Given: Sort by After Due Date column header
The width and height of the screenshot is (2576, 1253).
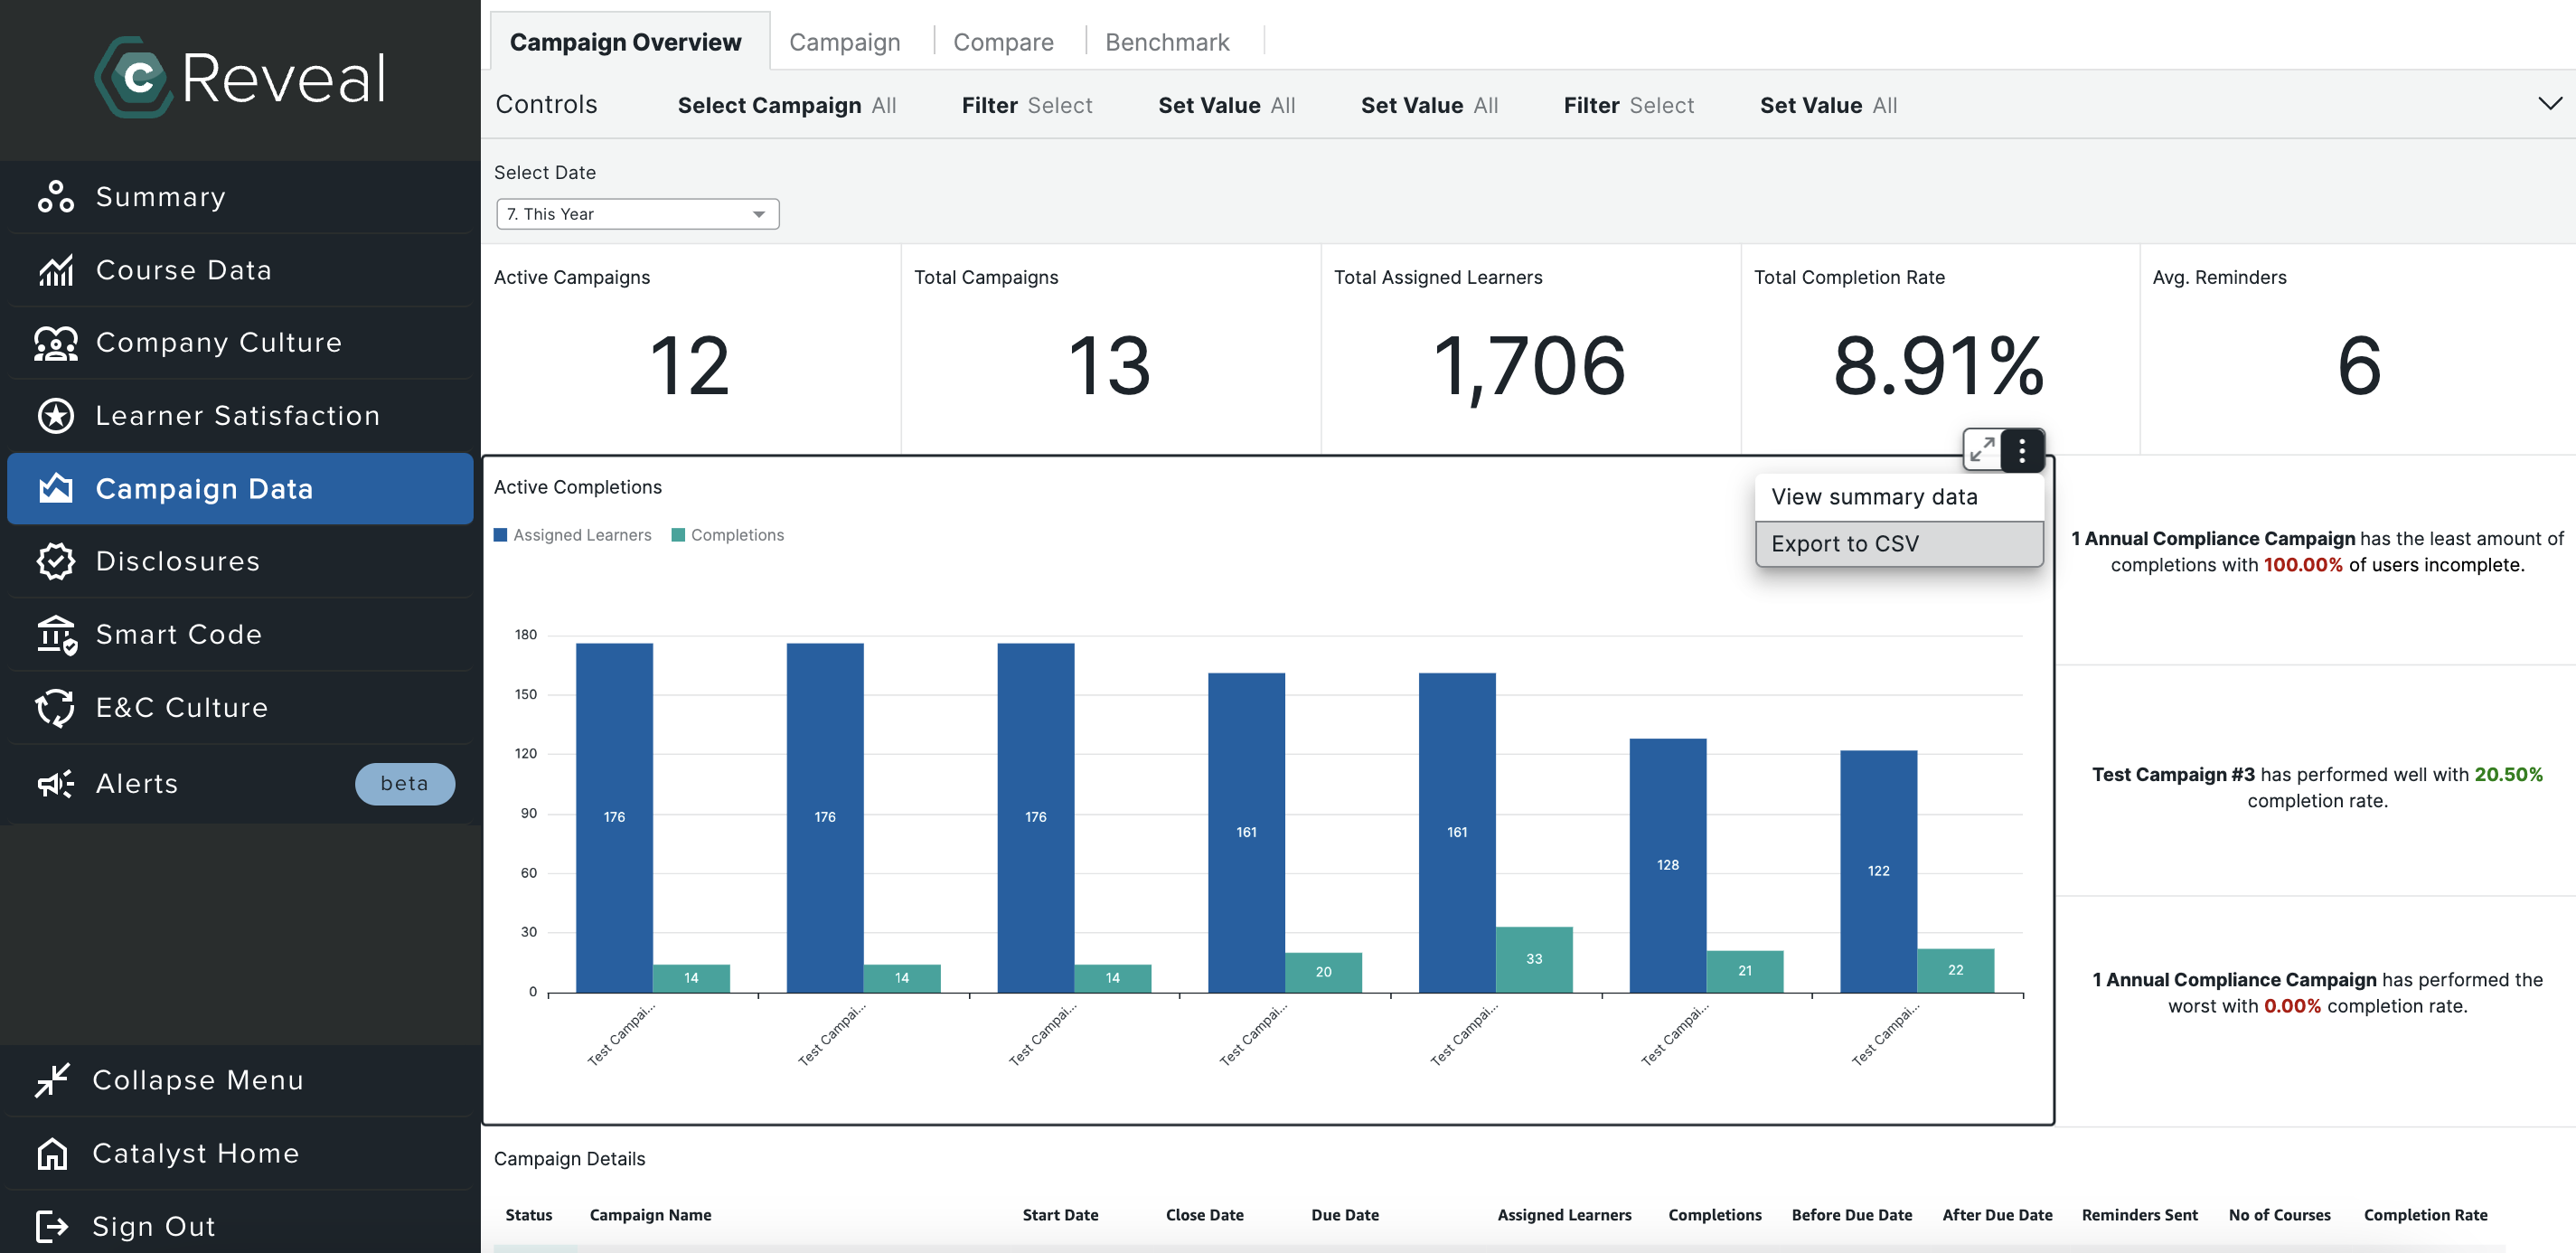Looking at the screenshot, I should [x=1997, y=1215].
